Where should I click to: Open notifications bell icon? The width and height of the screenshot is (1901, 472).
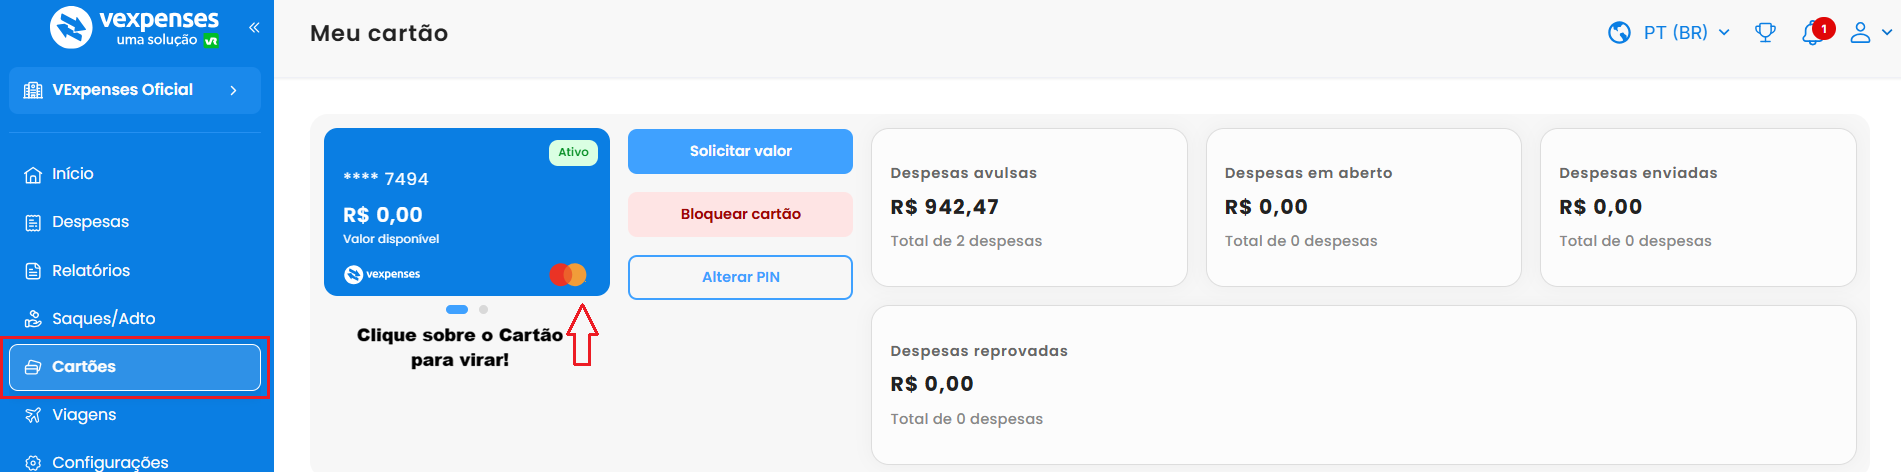(1812, 34)
